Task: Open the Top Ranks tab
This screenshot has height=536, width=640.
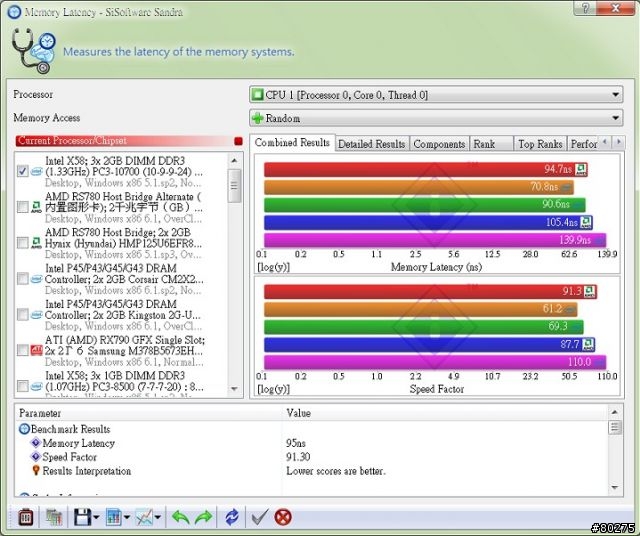Action: point(540,144)
